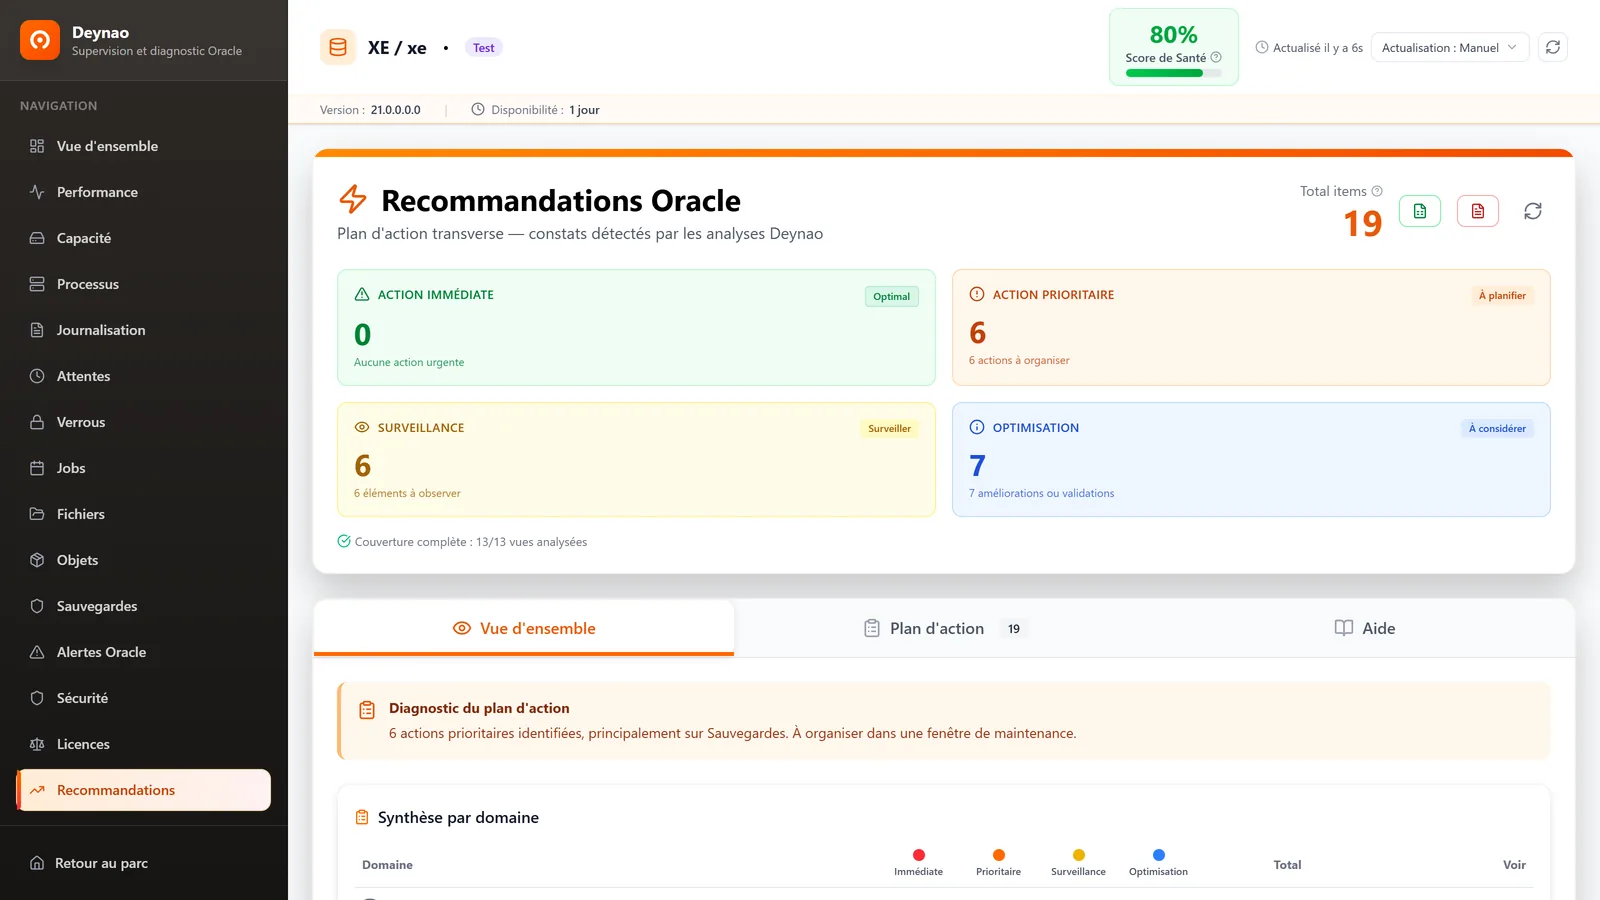Click the Total items help icon
This screenshot has height=900, width=1600.
1377,191
